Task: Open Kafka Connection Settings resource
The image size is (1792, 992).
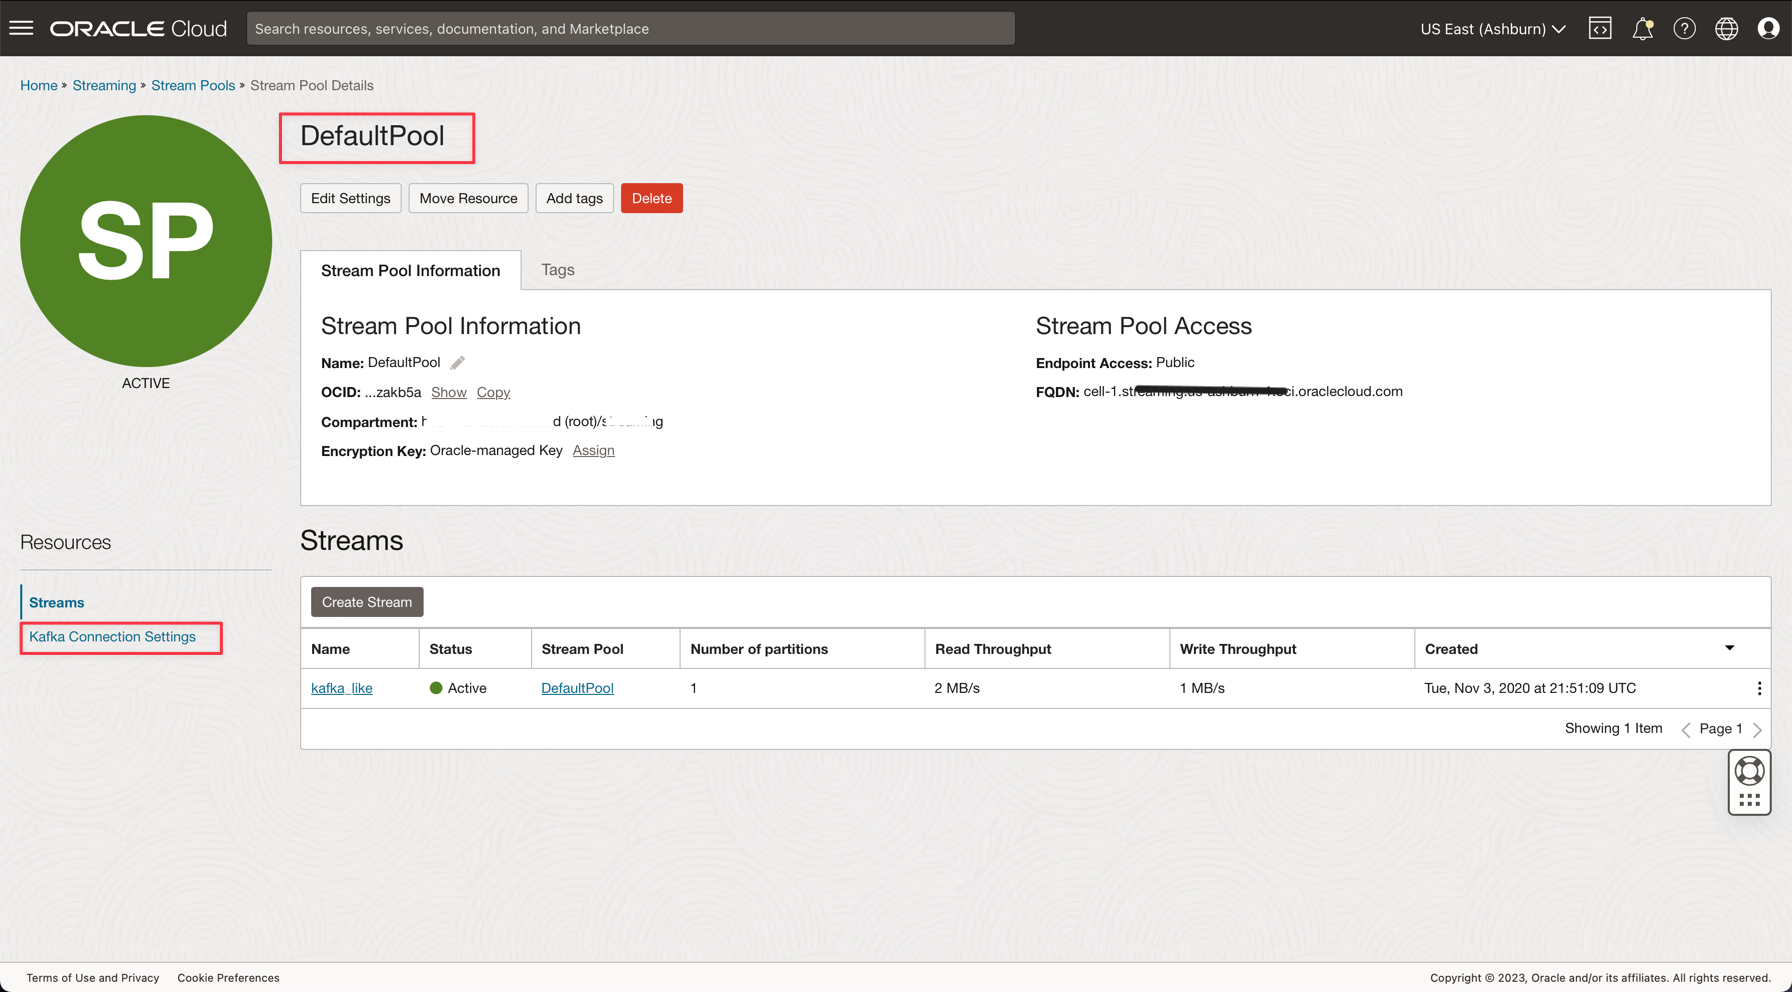Action: click(112, 637)
